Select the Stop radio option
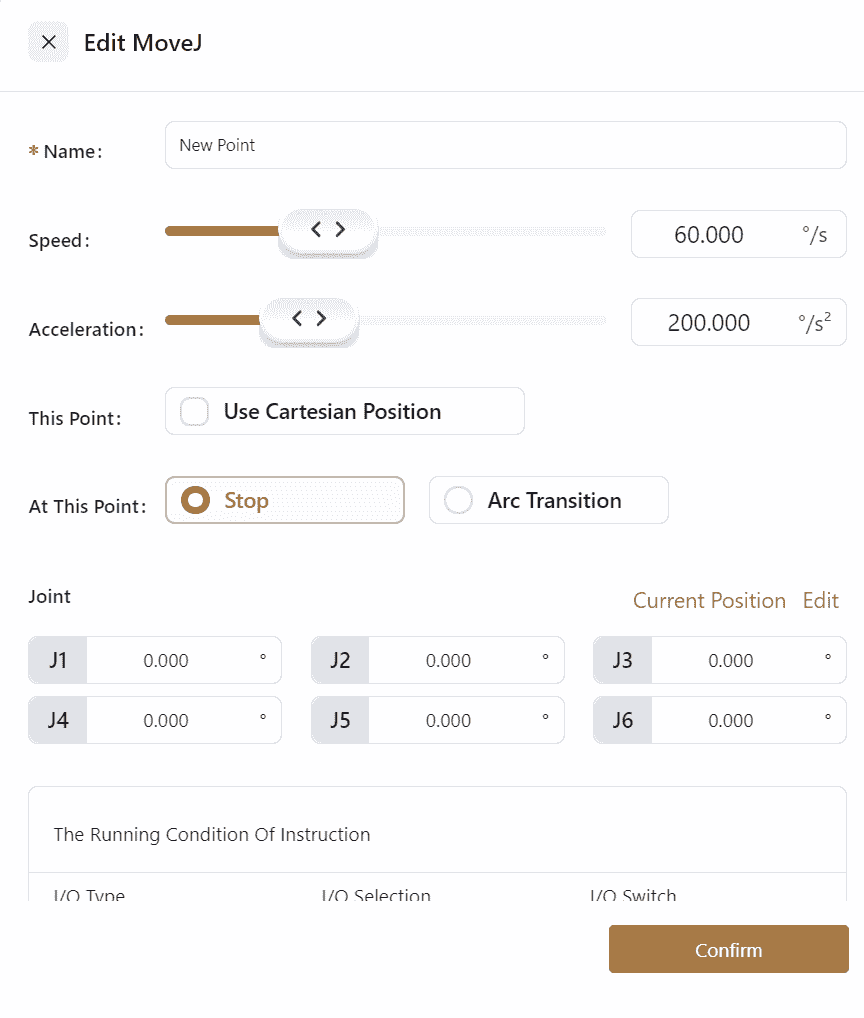Viewport: 864px width, 1018px height. click(x=198, y=500)
